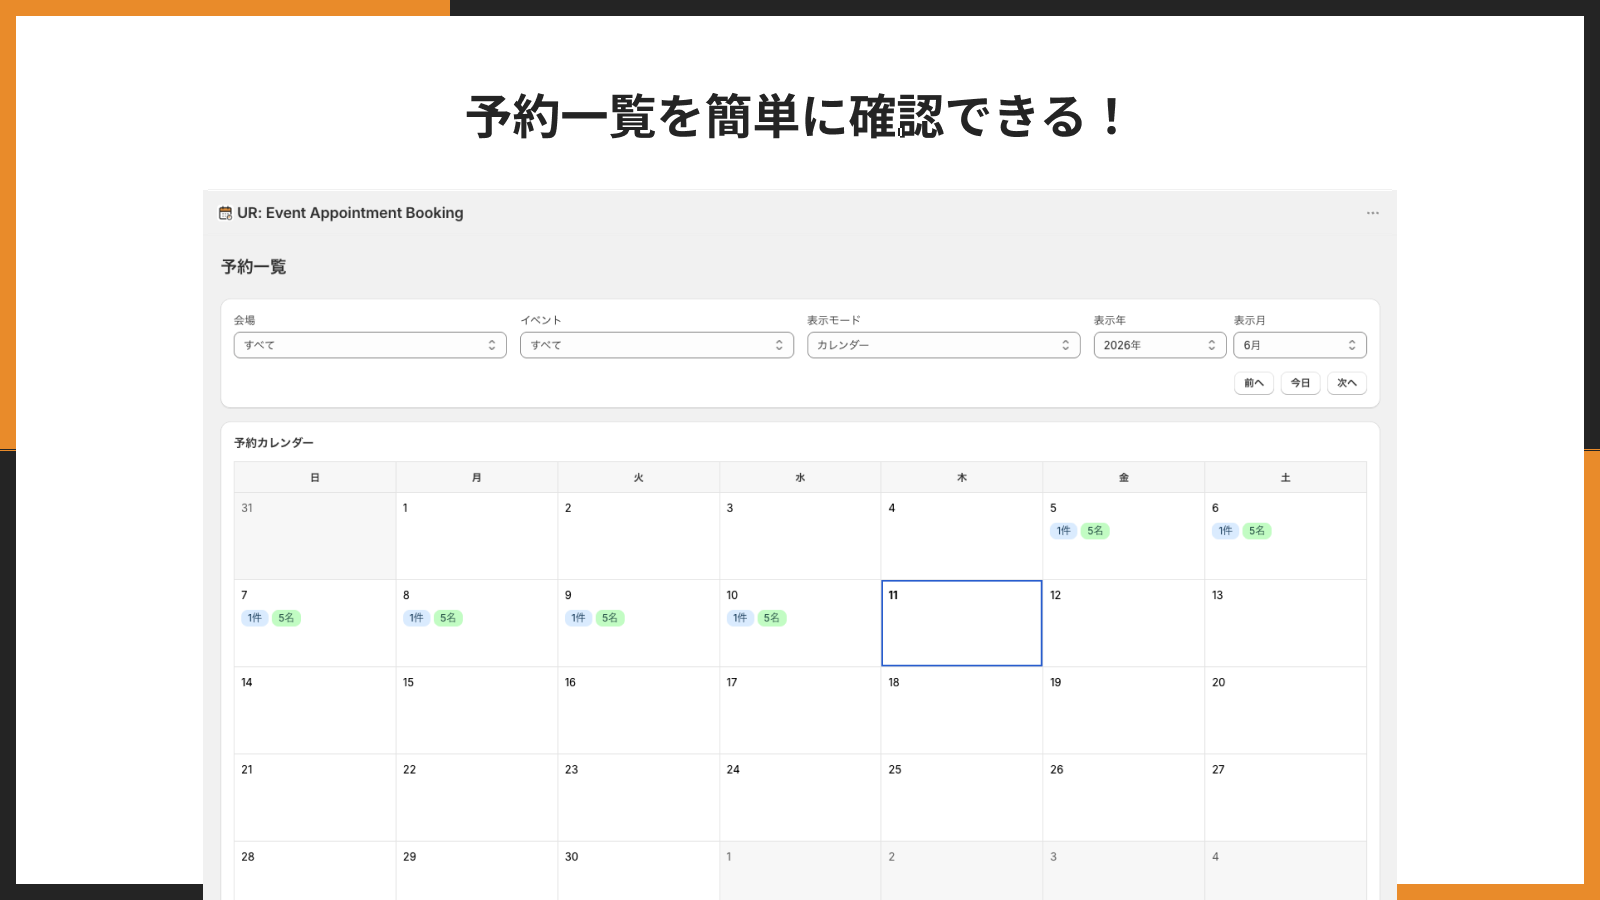Select calendar day 29

click(x=477, y=870)
